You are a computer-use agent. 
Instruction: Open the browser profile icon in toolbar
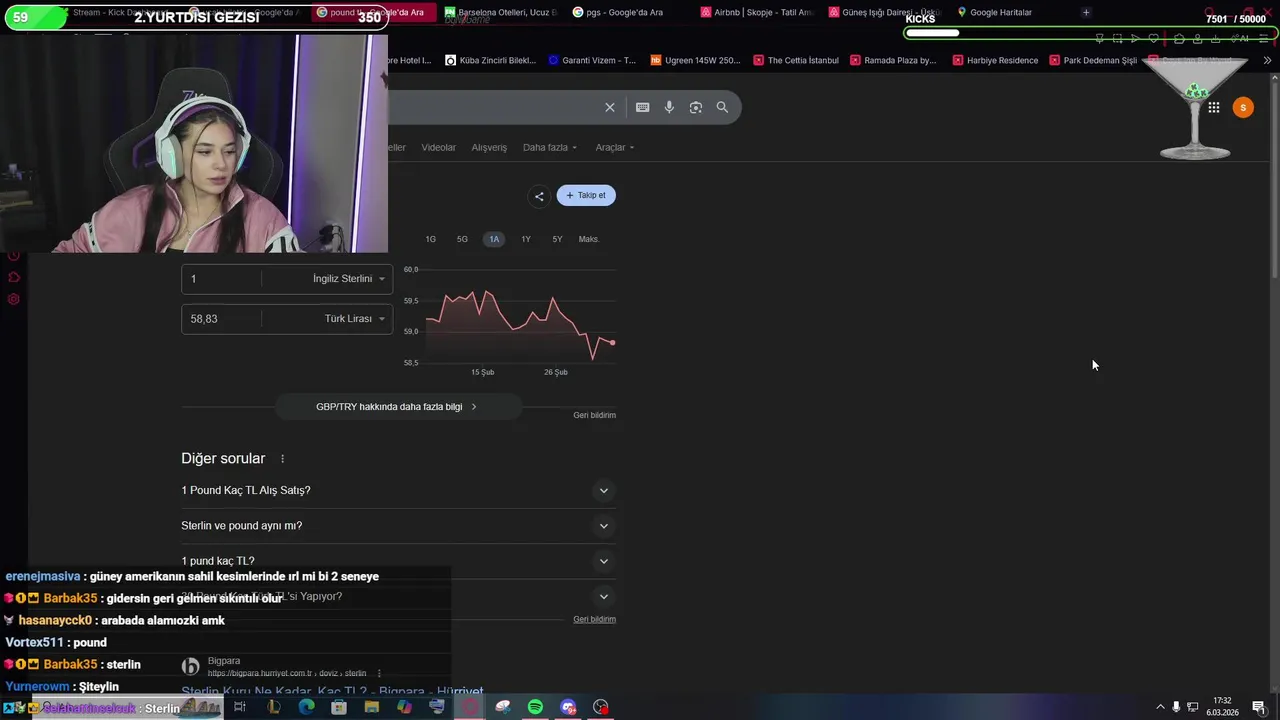[x=1197, y=39]
